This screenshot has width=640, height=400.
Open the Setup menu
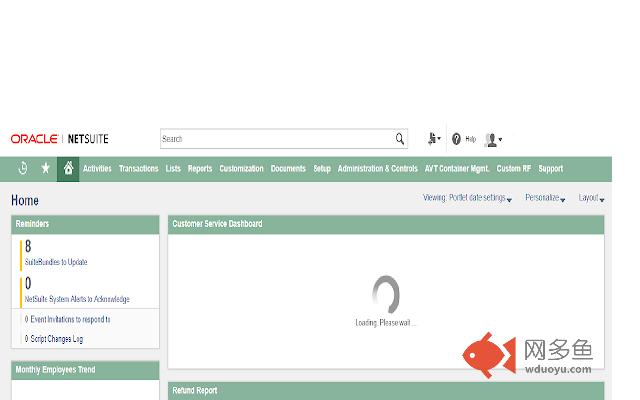pos(322,169)
